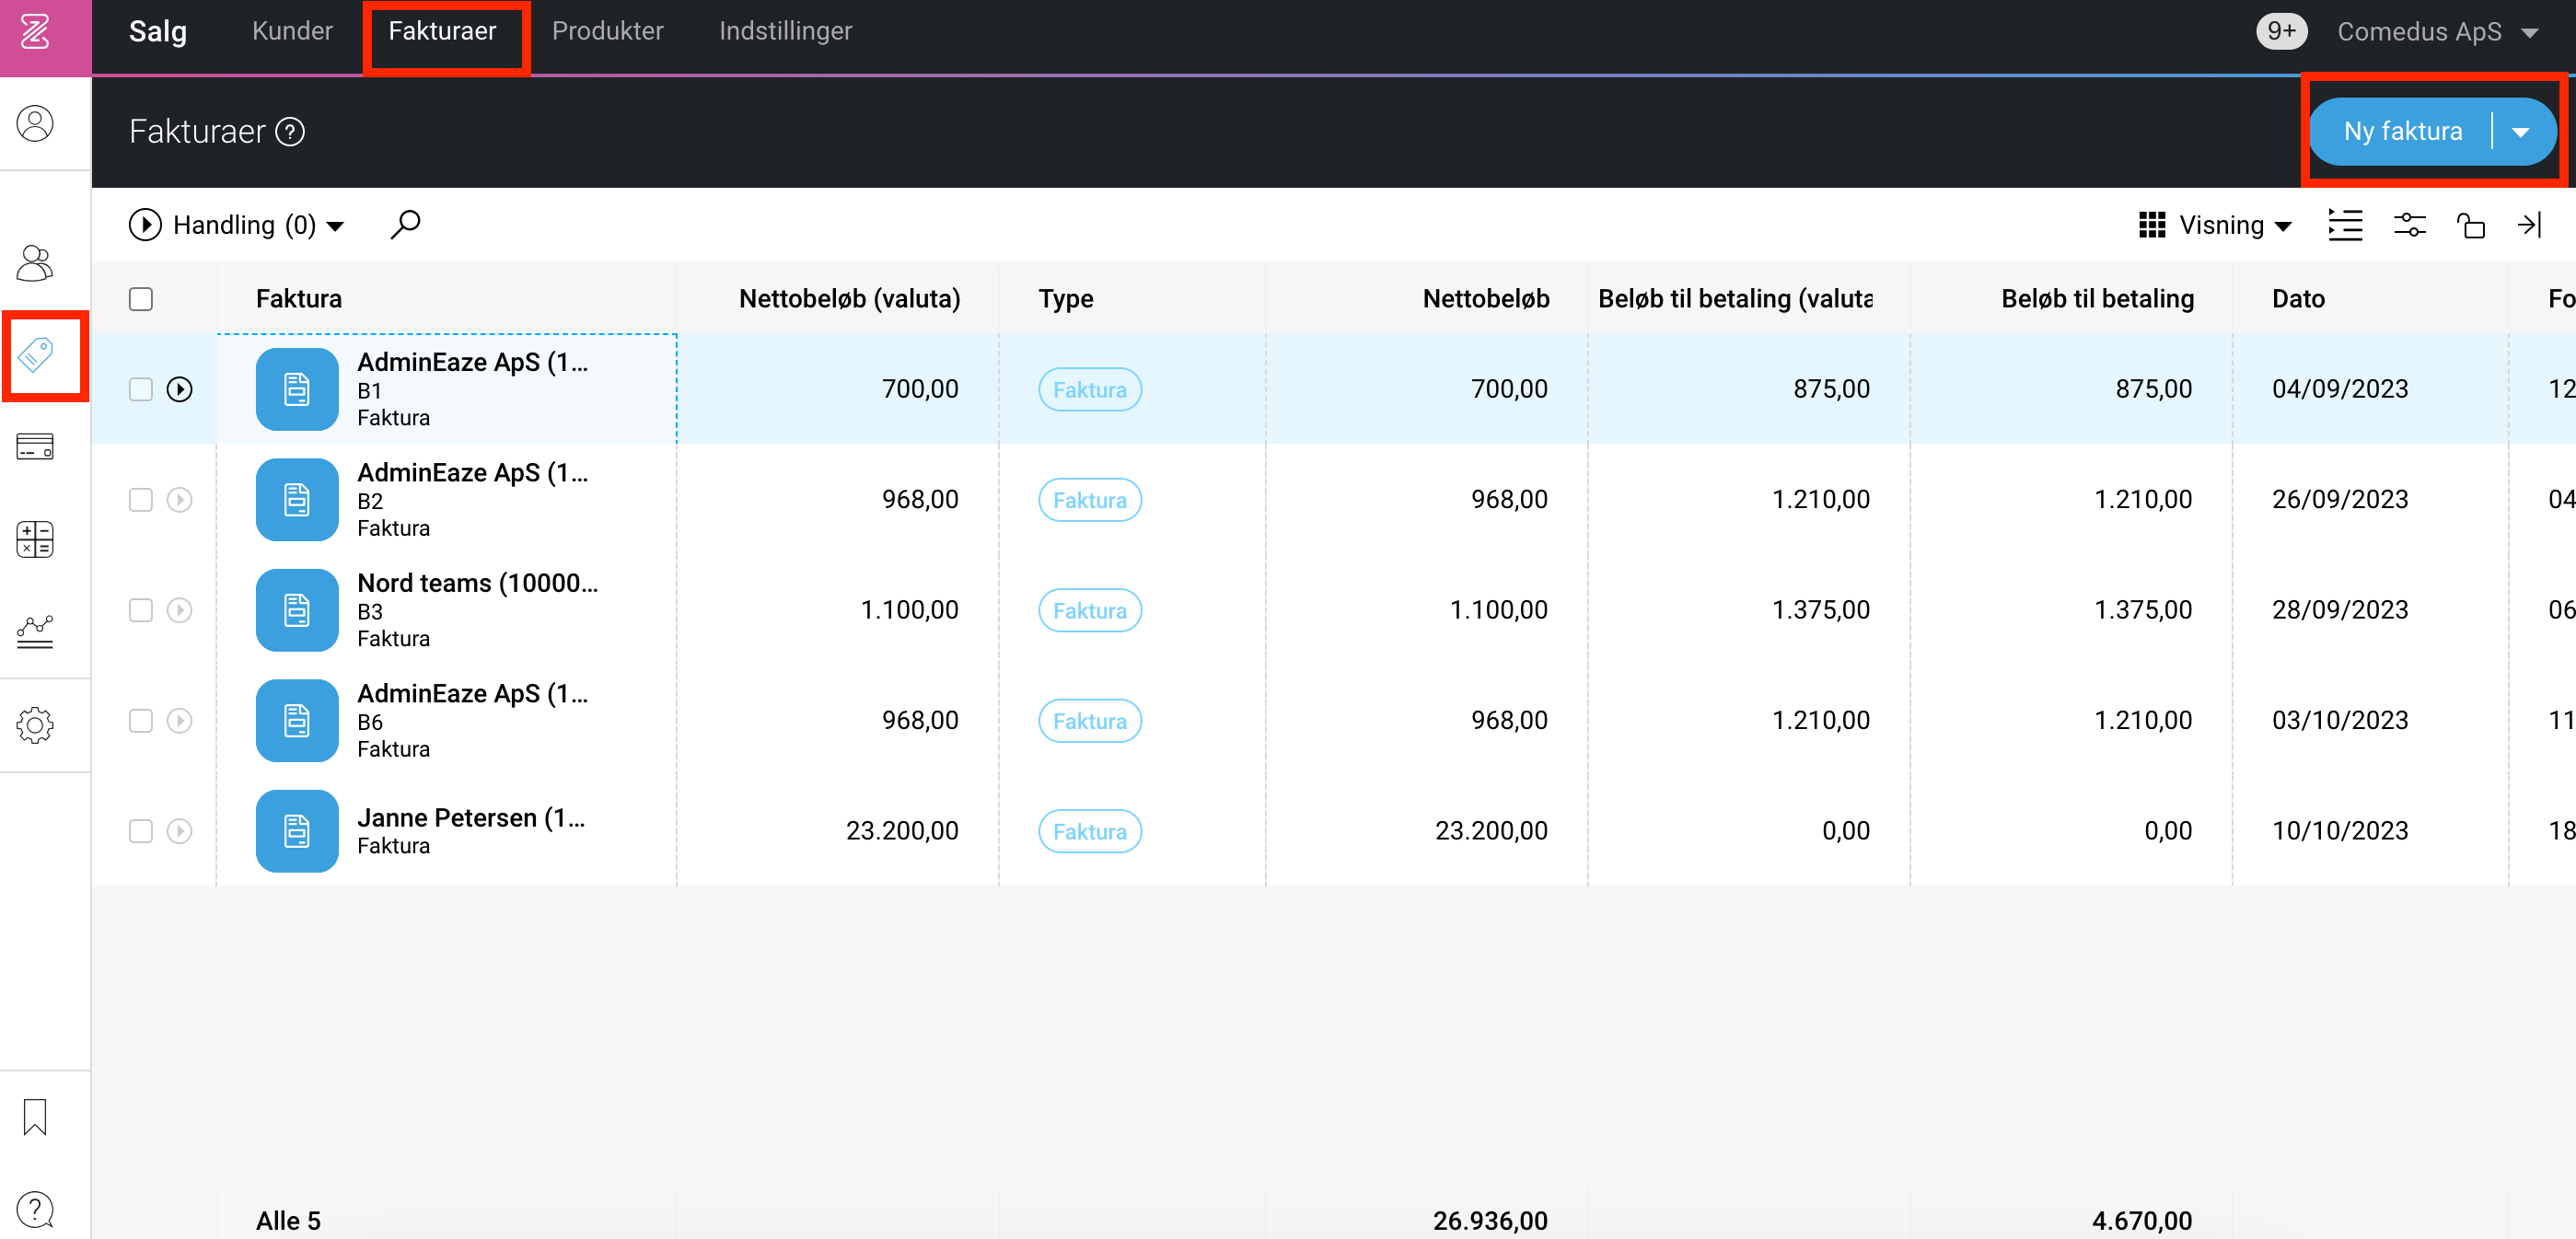This screenshot has width=2576, height=1239.
Task: Click the help icon beside Fakturaer title
Action: pyautogui.click(x=290, y=132)
